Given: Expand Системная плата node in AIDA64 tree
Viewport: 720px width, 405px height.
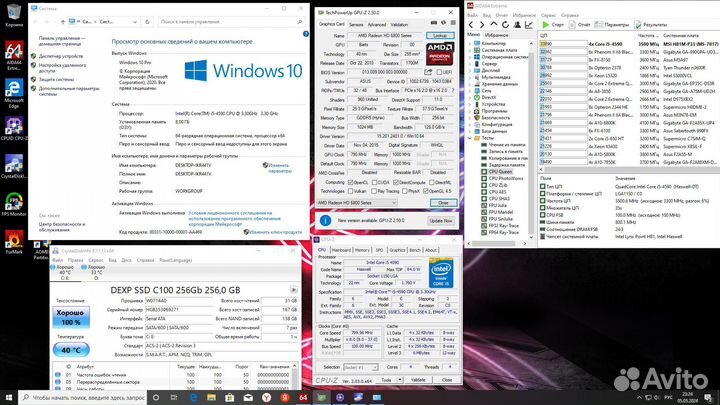Looking at the screenshot, I should (x=470, y=50).
